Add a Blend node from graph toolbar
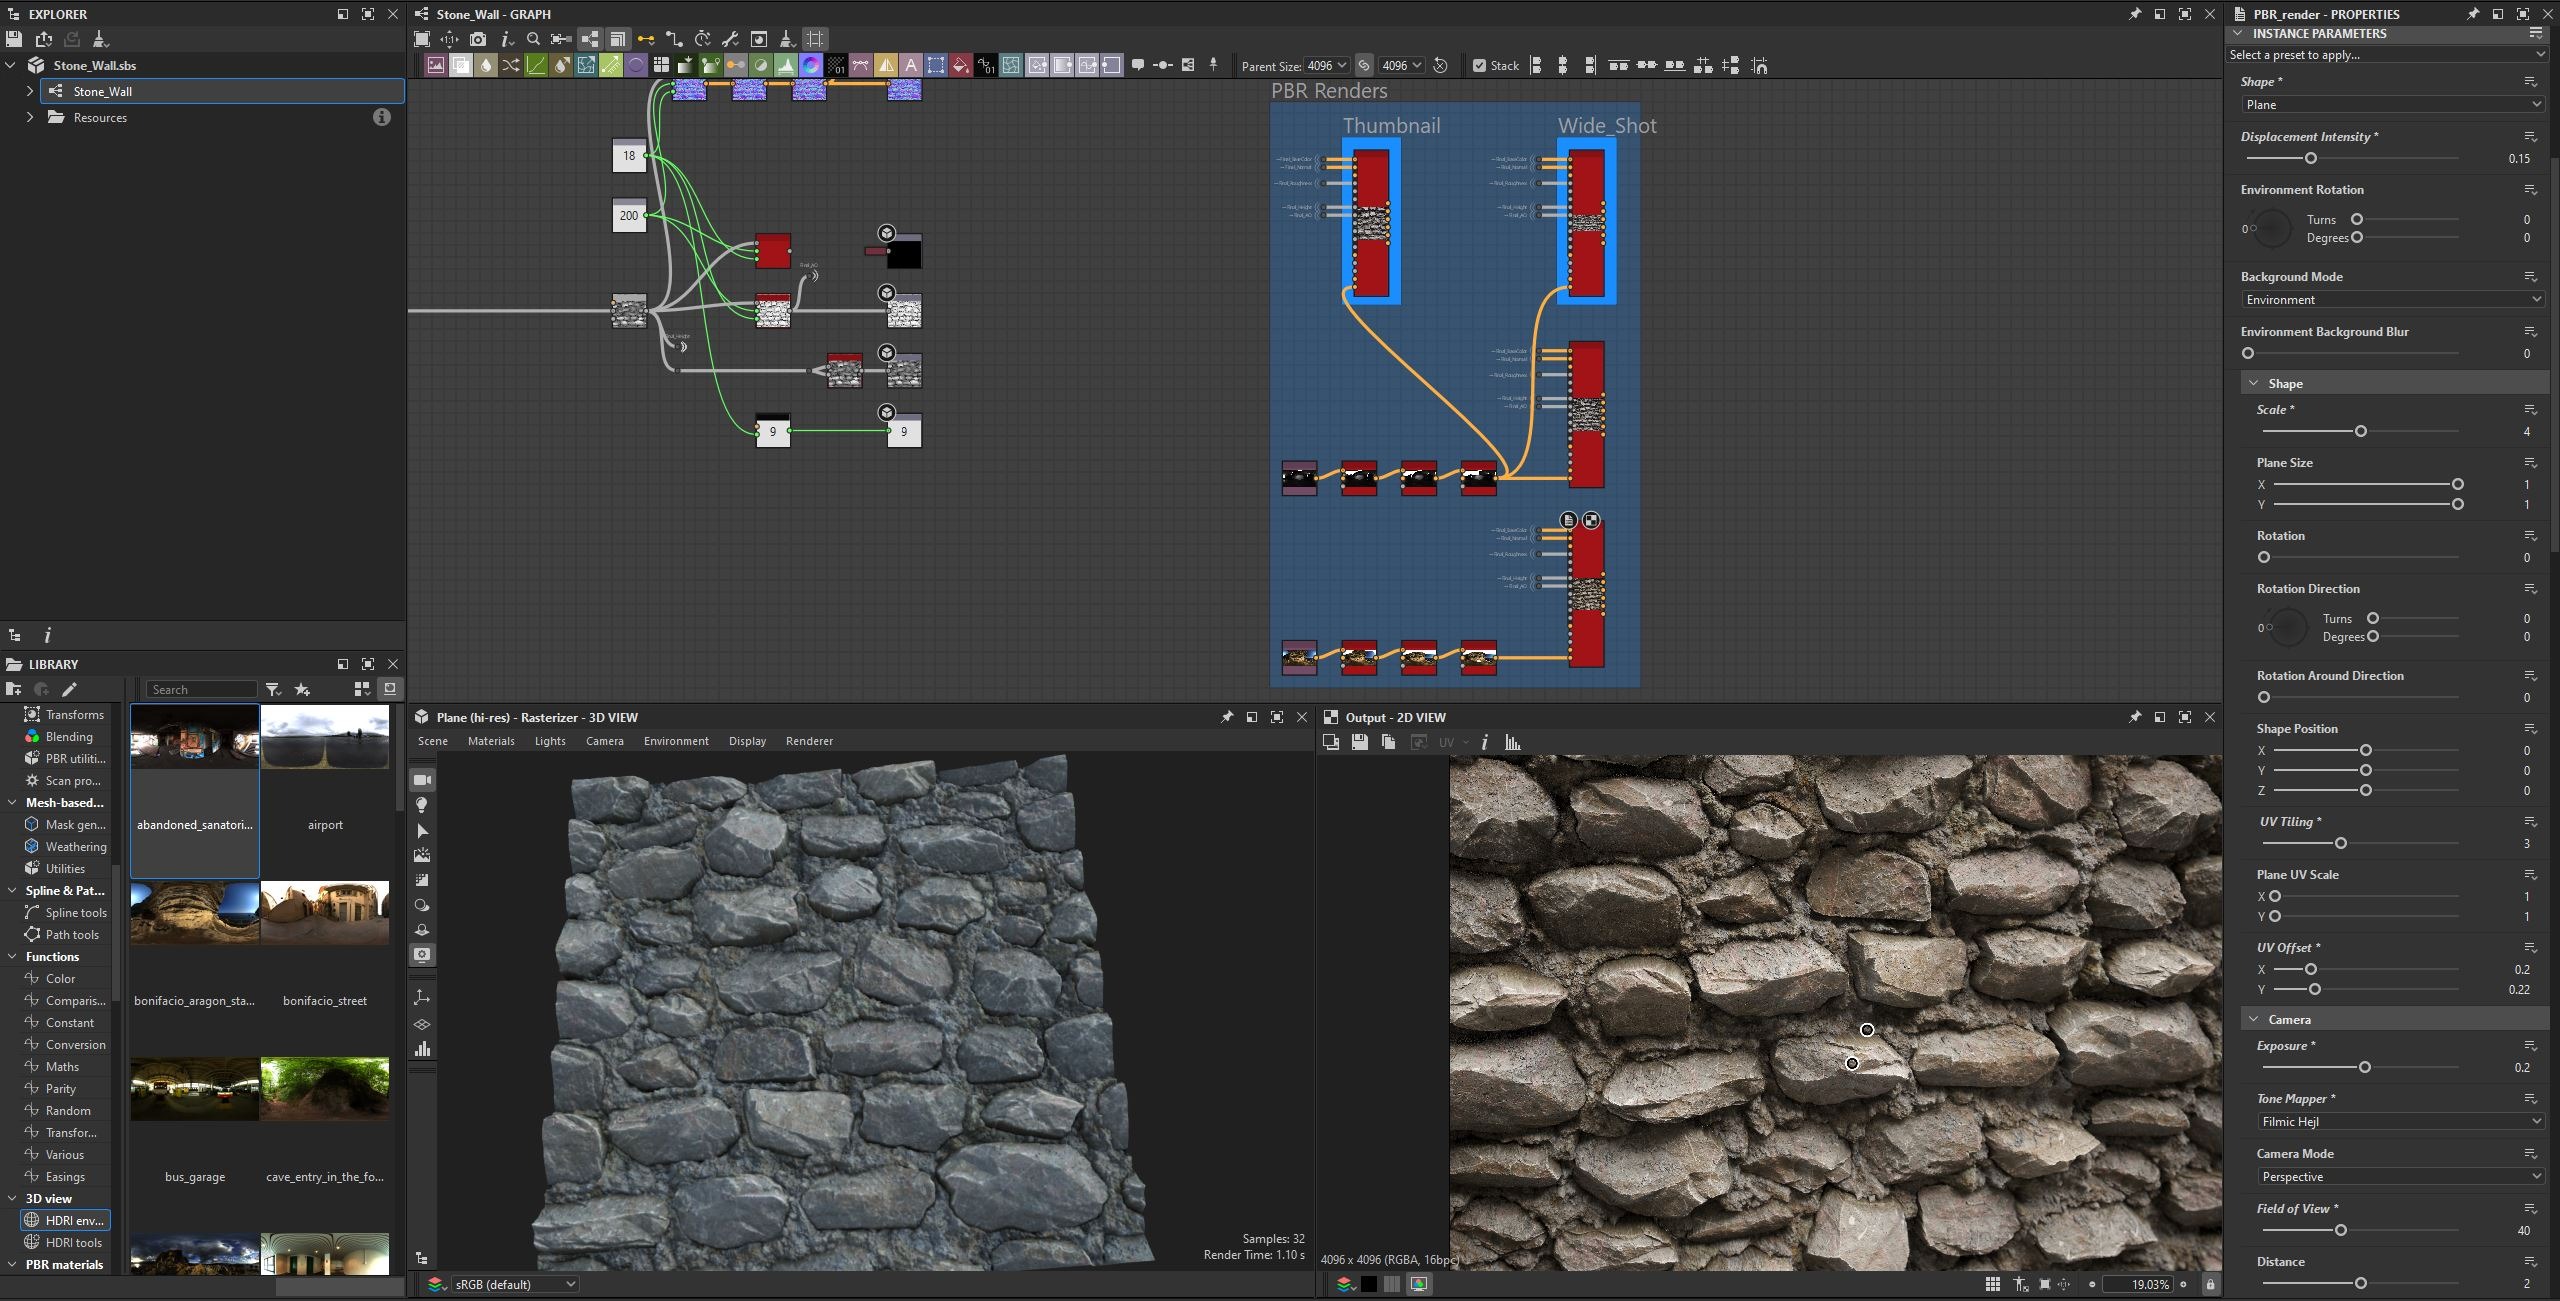This screenshot has width=2560, height=1301. pyautogui.click(x=461, y=65)
